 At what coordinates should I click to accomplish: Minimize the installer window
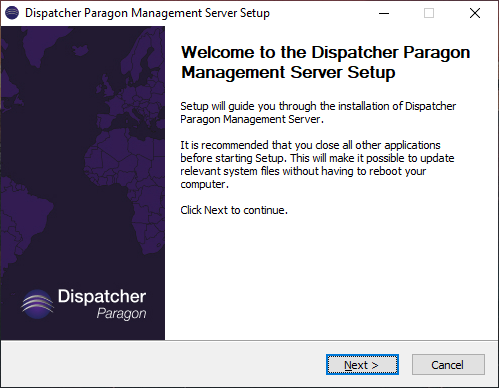384,13
